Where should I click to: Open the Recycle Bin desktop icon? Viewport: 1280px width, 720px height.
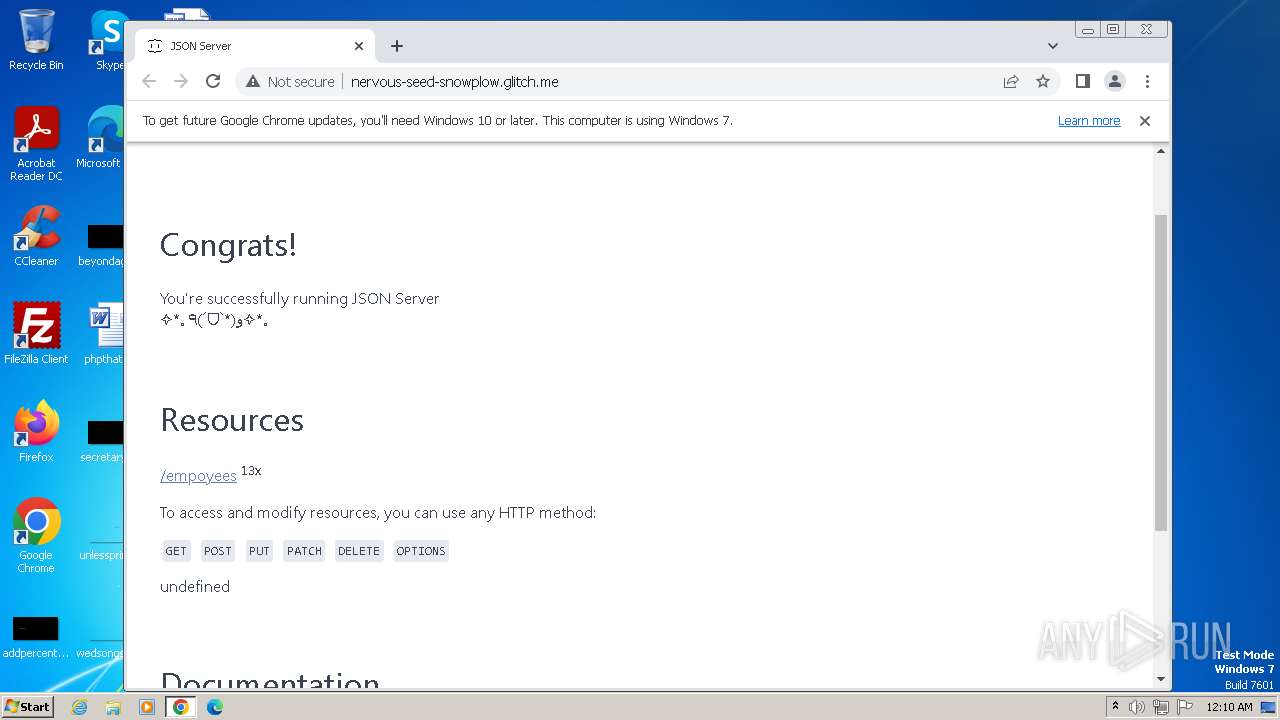coord(36,40)
